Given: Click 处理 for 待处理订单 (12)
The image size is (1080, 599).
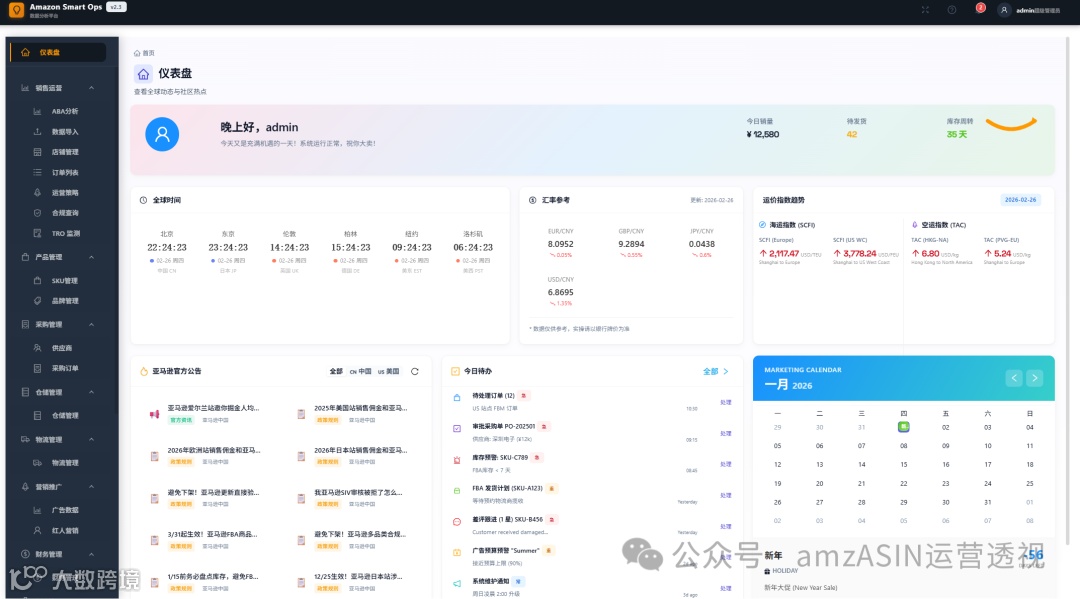Looking at the screenshot, I should click(x=725, y=402).
